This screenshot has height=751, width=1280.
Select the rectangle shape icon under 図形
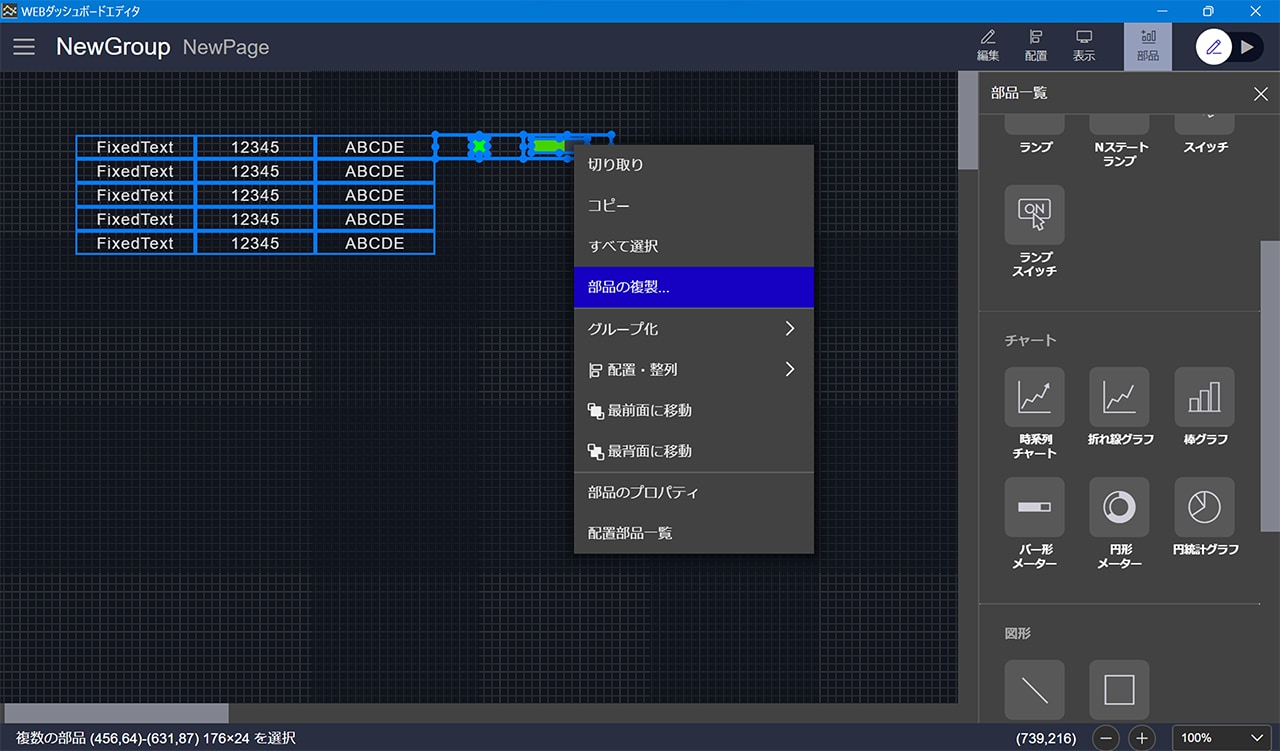(1119, 689)
